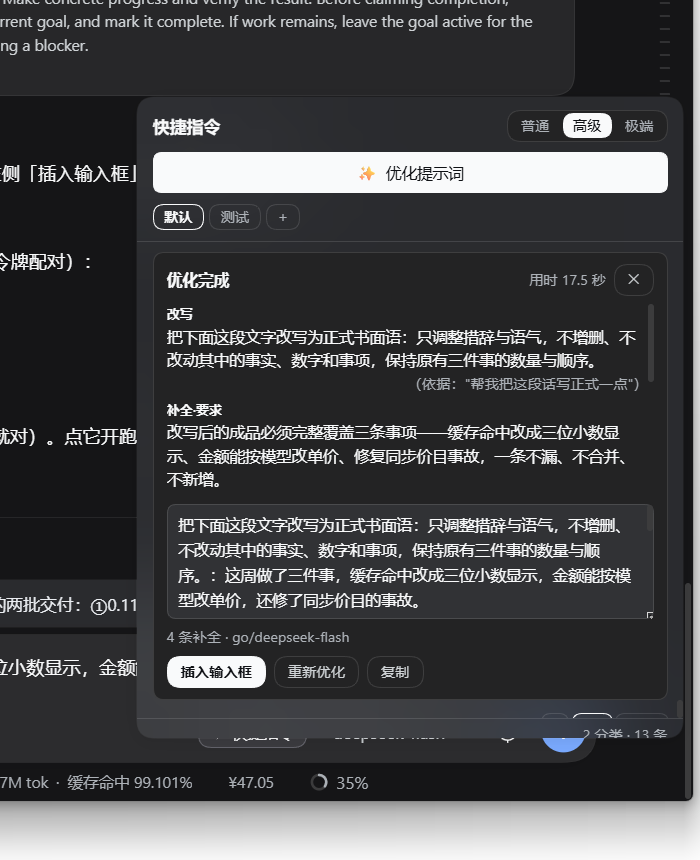Switch to the 测试 preset tab
Viewport: 700px width, 860px height.
click(235, 217)
